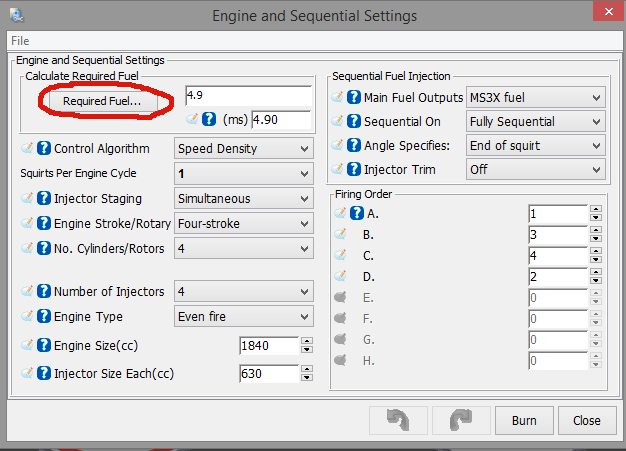Click help icon beside Injector Trim
The height and width of the screenshot is (451, 626).
click(x=354, y=170)
